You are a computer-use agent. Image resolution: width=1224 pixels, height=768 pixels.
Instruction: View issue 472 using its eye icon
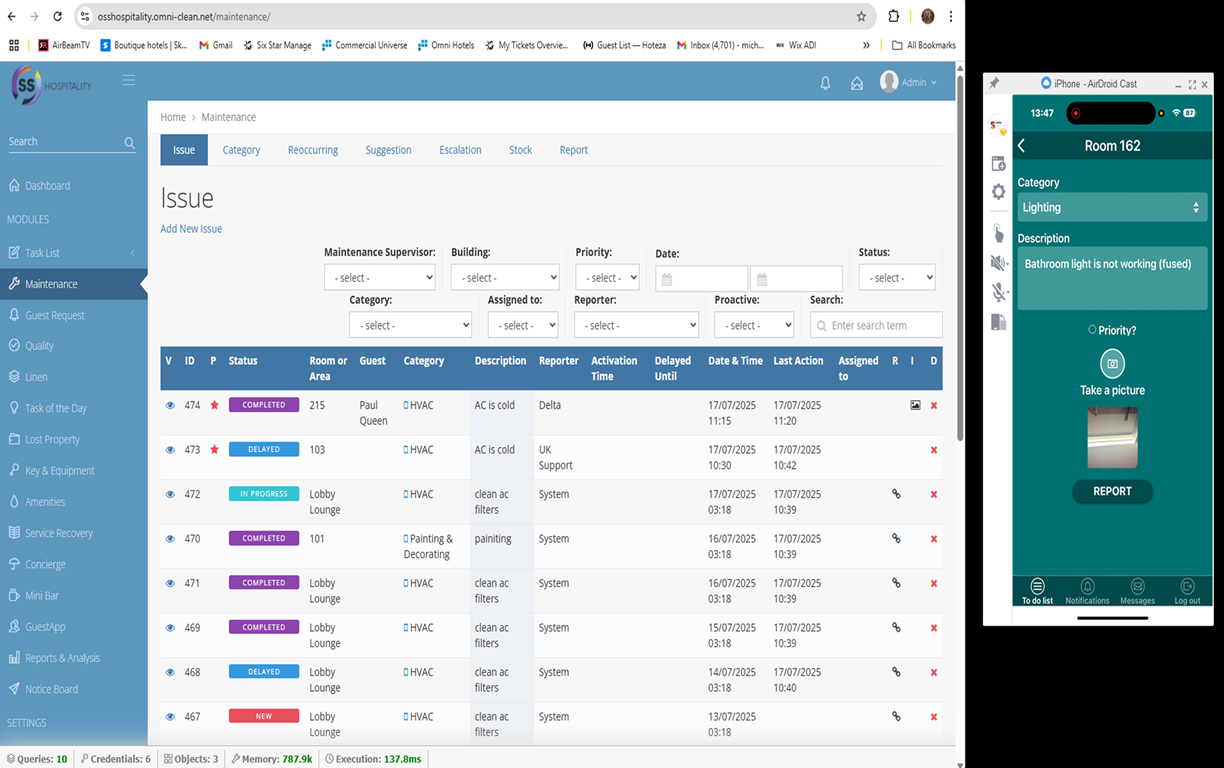pyautogui.click(x=169, y=493)
